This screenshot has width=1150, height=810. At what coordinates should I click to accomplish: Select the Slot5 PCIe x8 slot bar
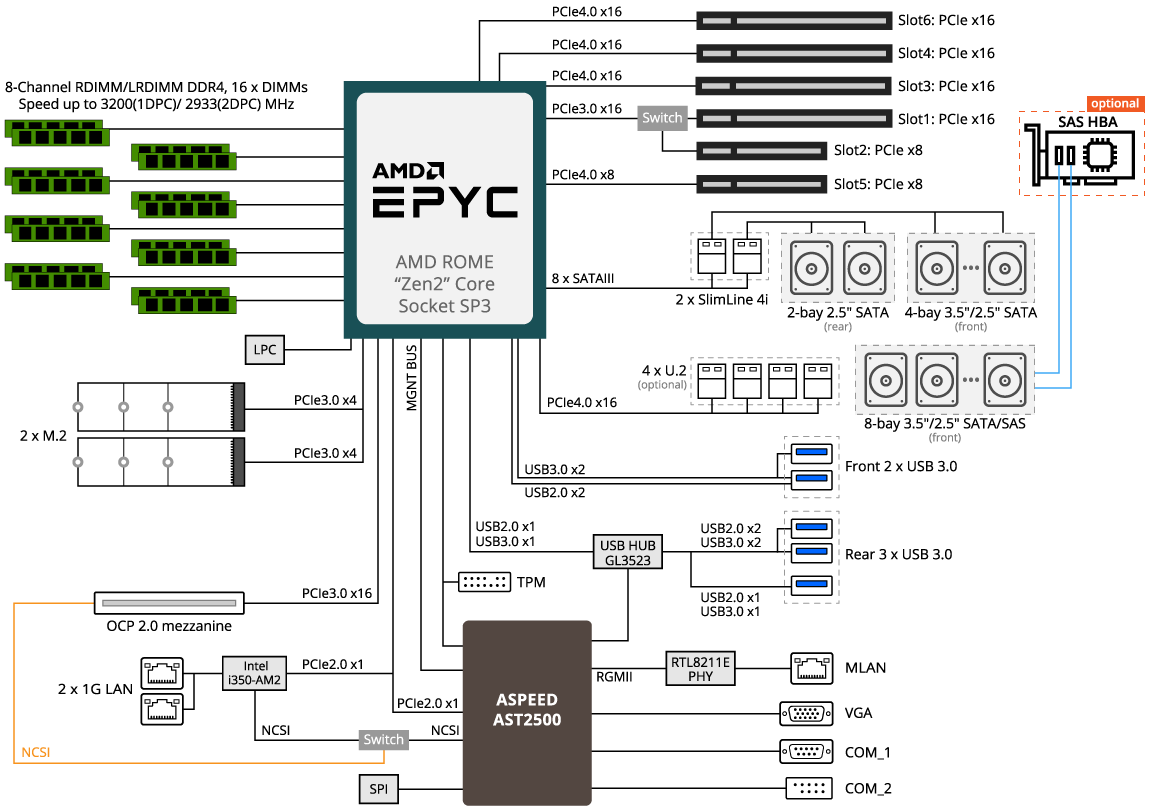click(x=761, y=184)
